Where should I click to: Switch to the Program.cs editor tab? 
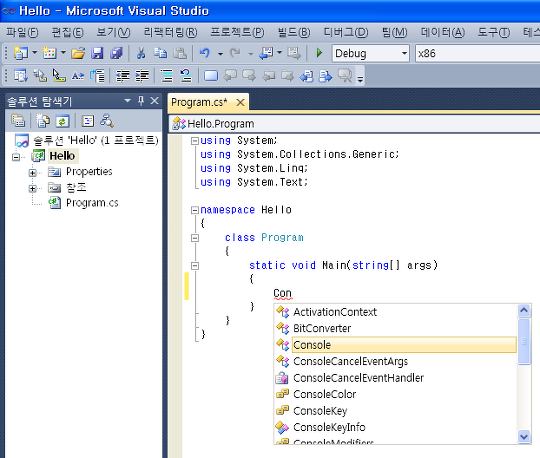[x=199, y=102]
